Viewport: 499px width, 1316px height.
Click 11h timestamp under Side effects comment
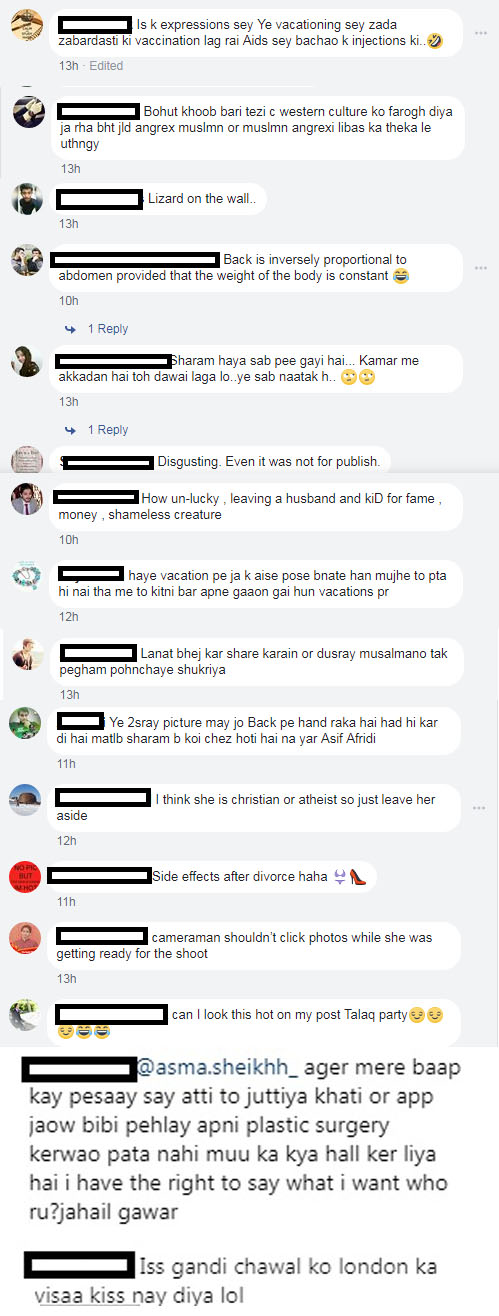click(67, 902)
